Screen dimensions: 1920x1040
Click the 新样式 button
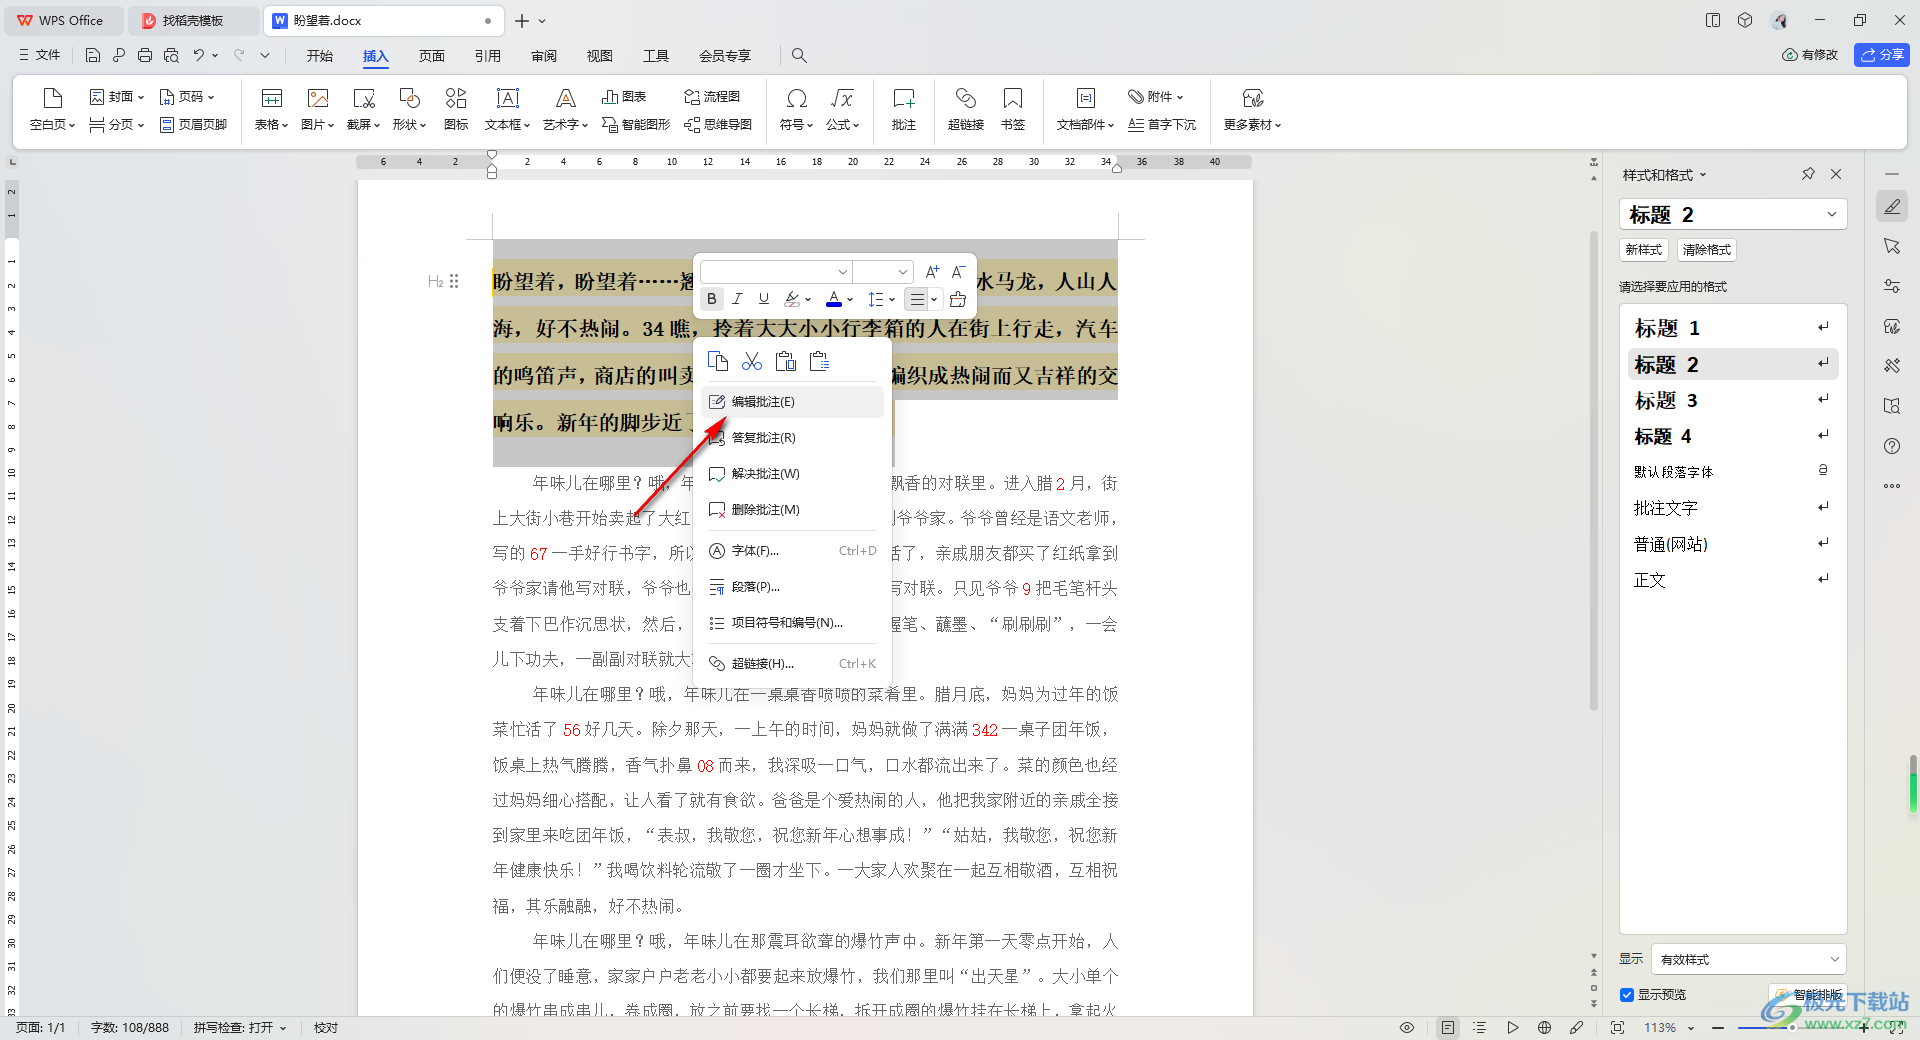pos(1643,250)
